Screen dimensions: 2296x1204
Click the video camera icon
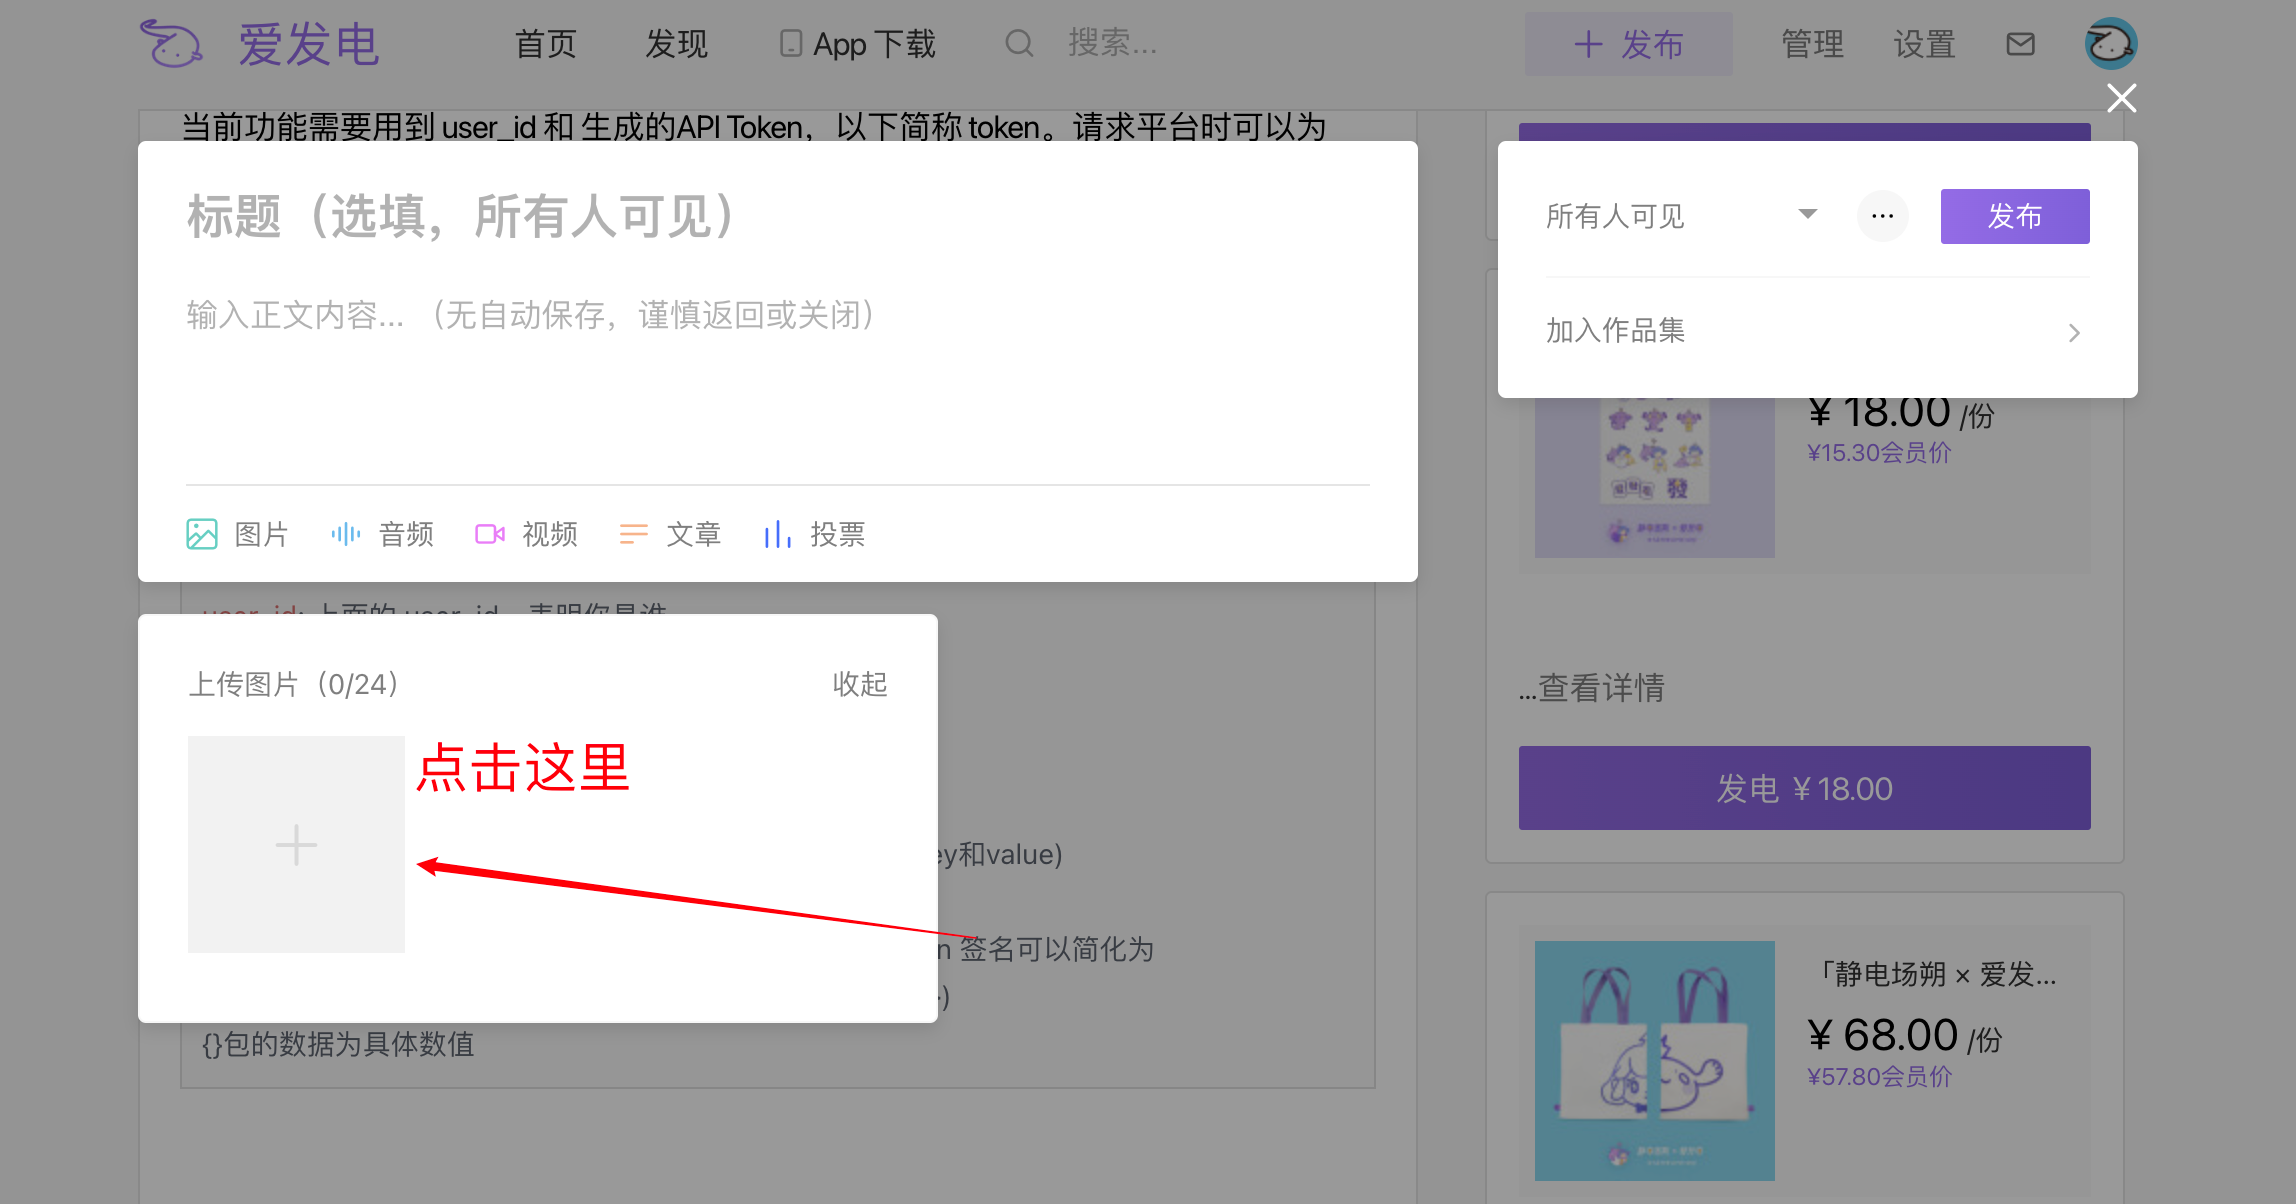[490, 534]
